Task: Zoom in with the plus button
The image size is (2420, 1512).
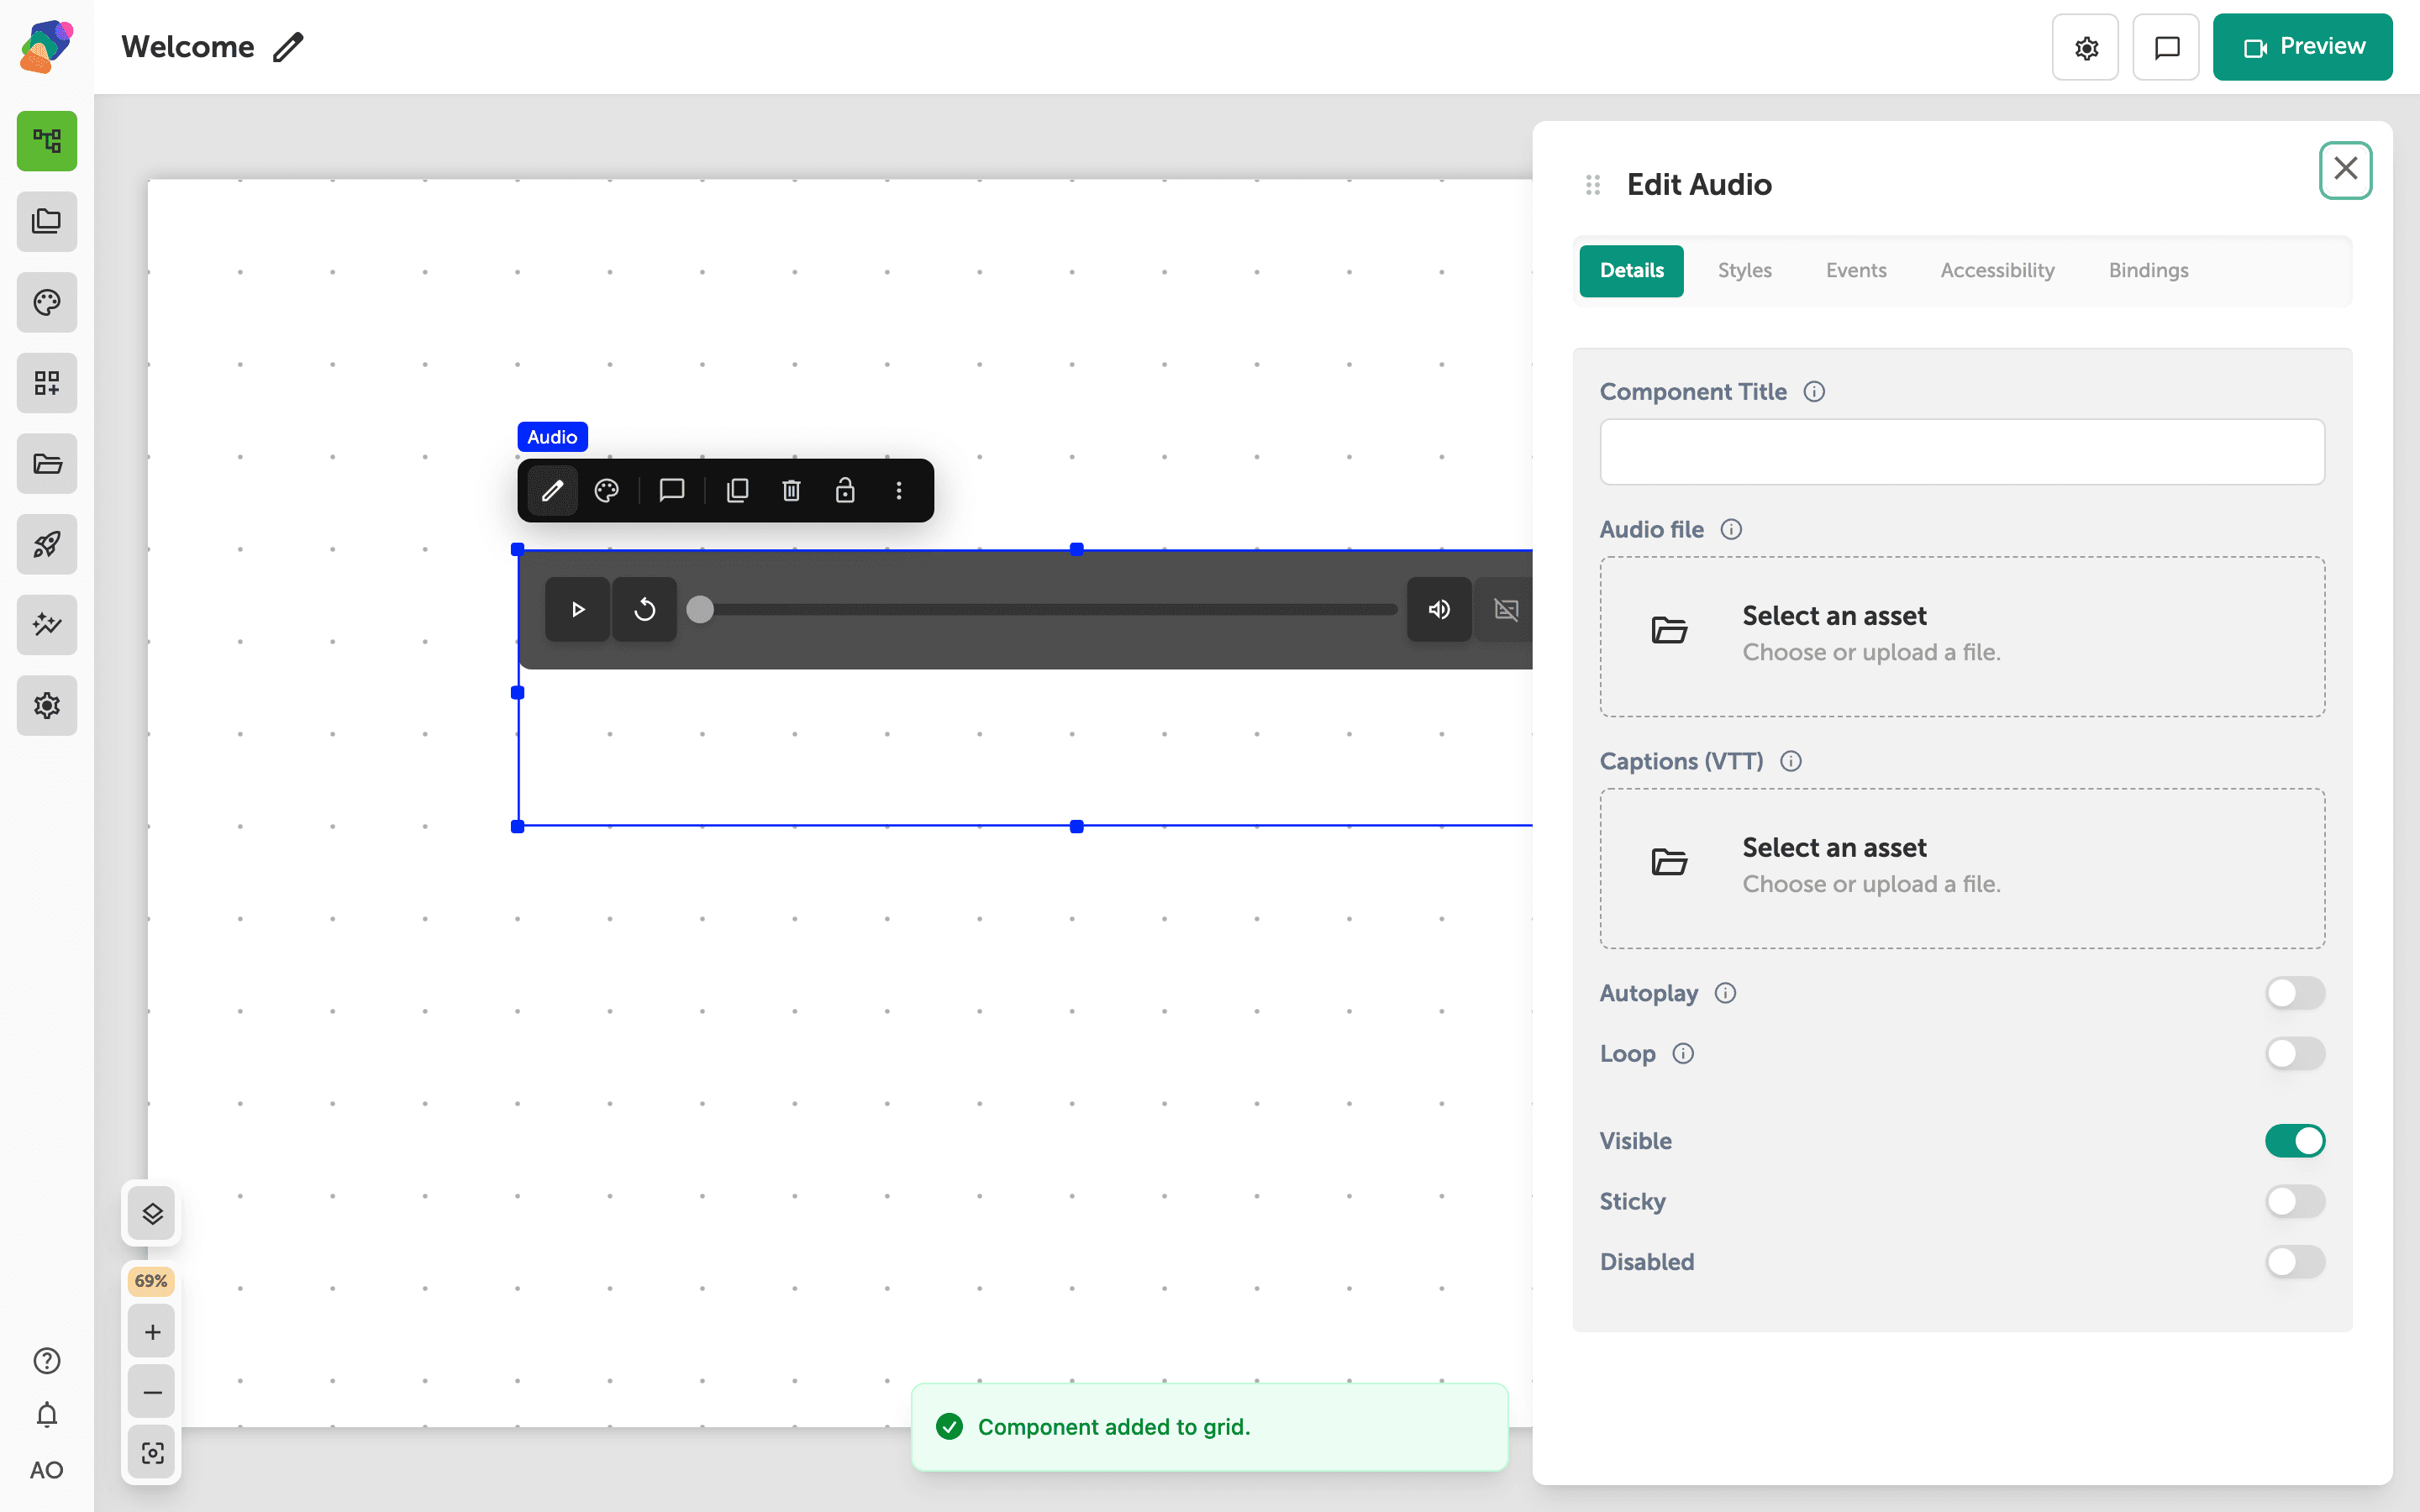Action: [x=152, y=1332]
